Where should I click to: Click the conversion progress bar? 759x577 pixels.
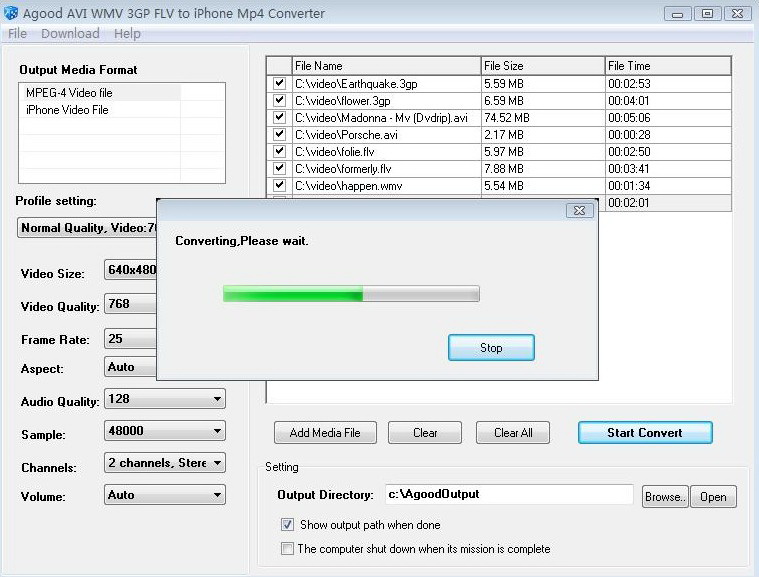point(351,294)
